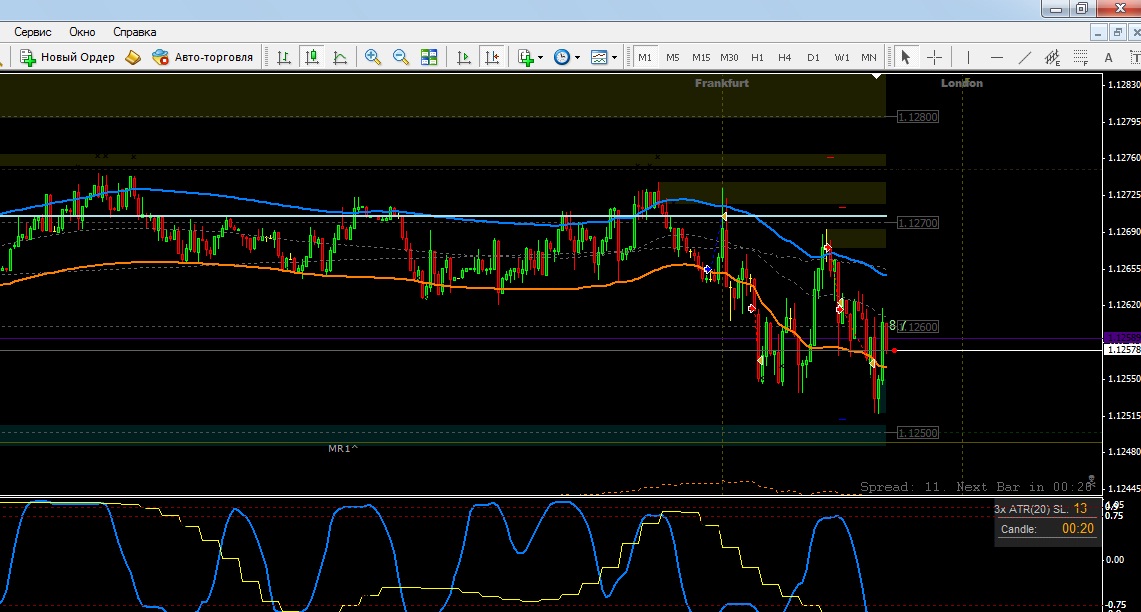Switch to MN monthly timeframe

click(869, 57)
